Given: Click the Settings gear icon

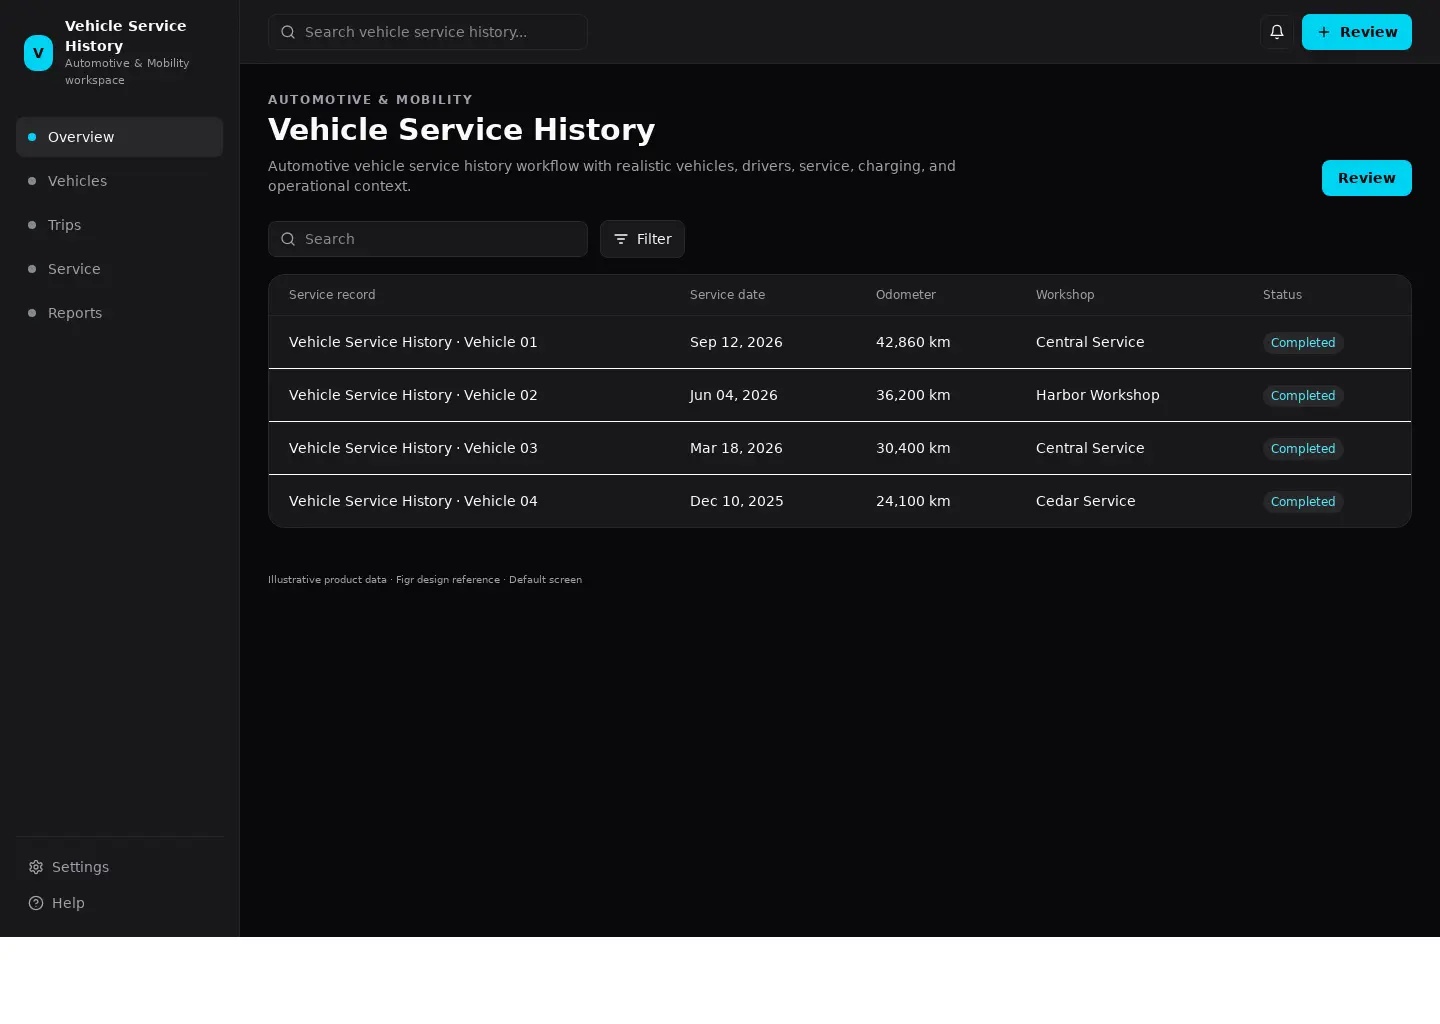Looking at the screenshot, I should click(x=36, y=867).
